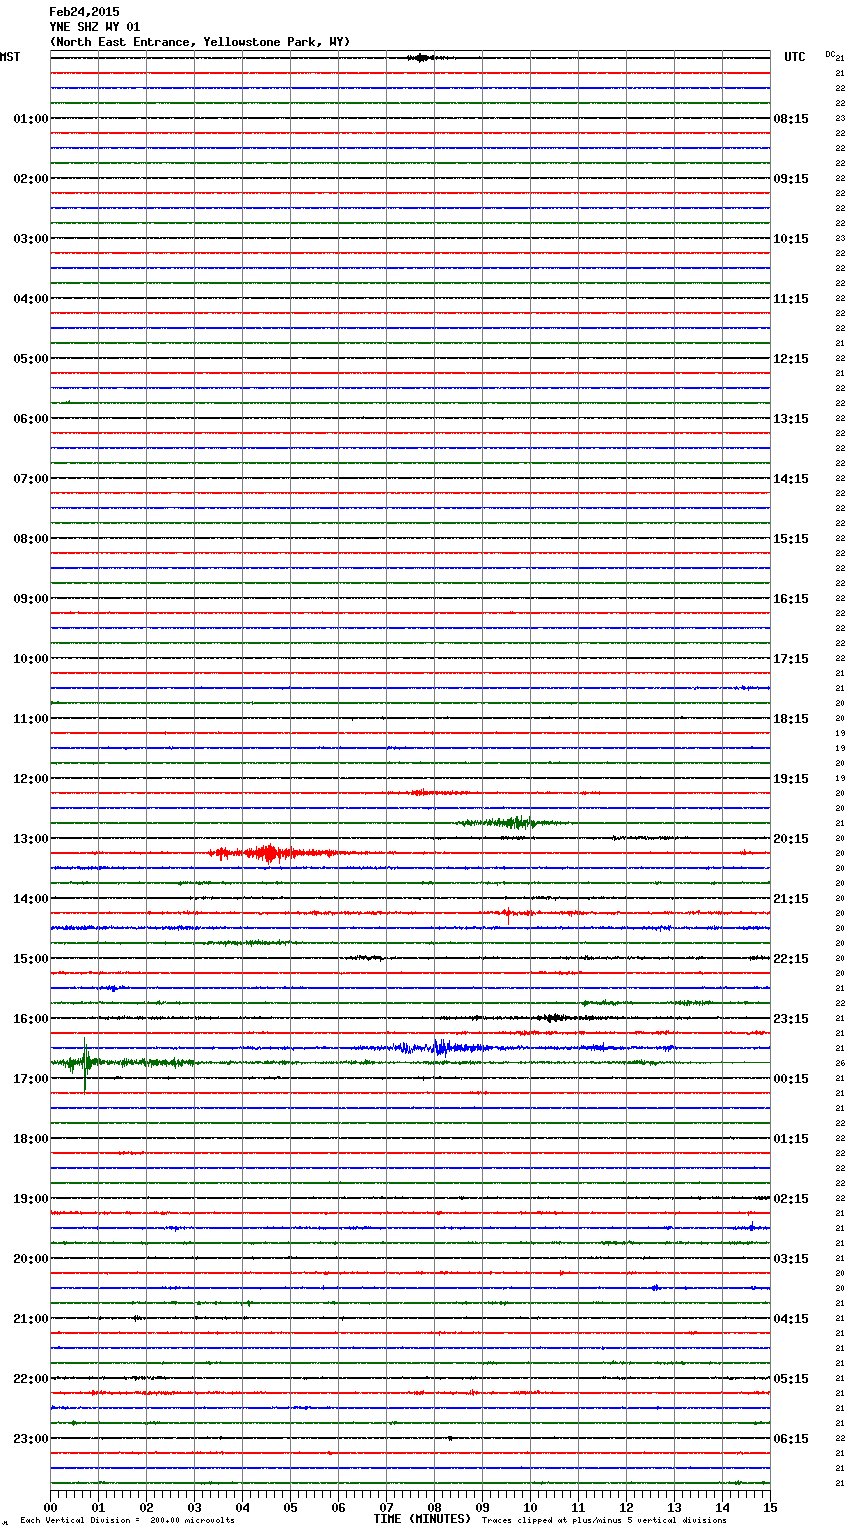Screen dimensions: 850x1534
Task: Click the 18:15 UTC time label
Action: point(791,719)
